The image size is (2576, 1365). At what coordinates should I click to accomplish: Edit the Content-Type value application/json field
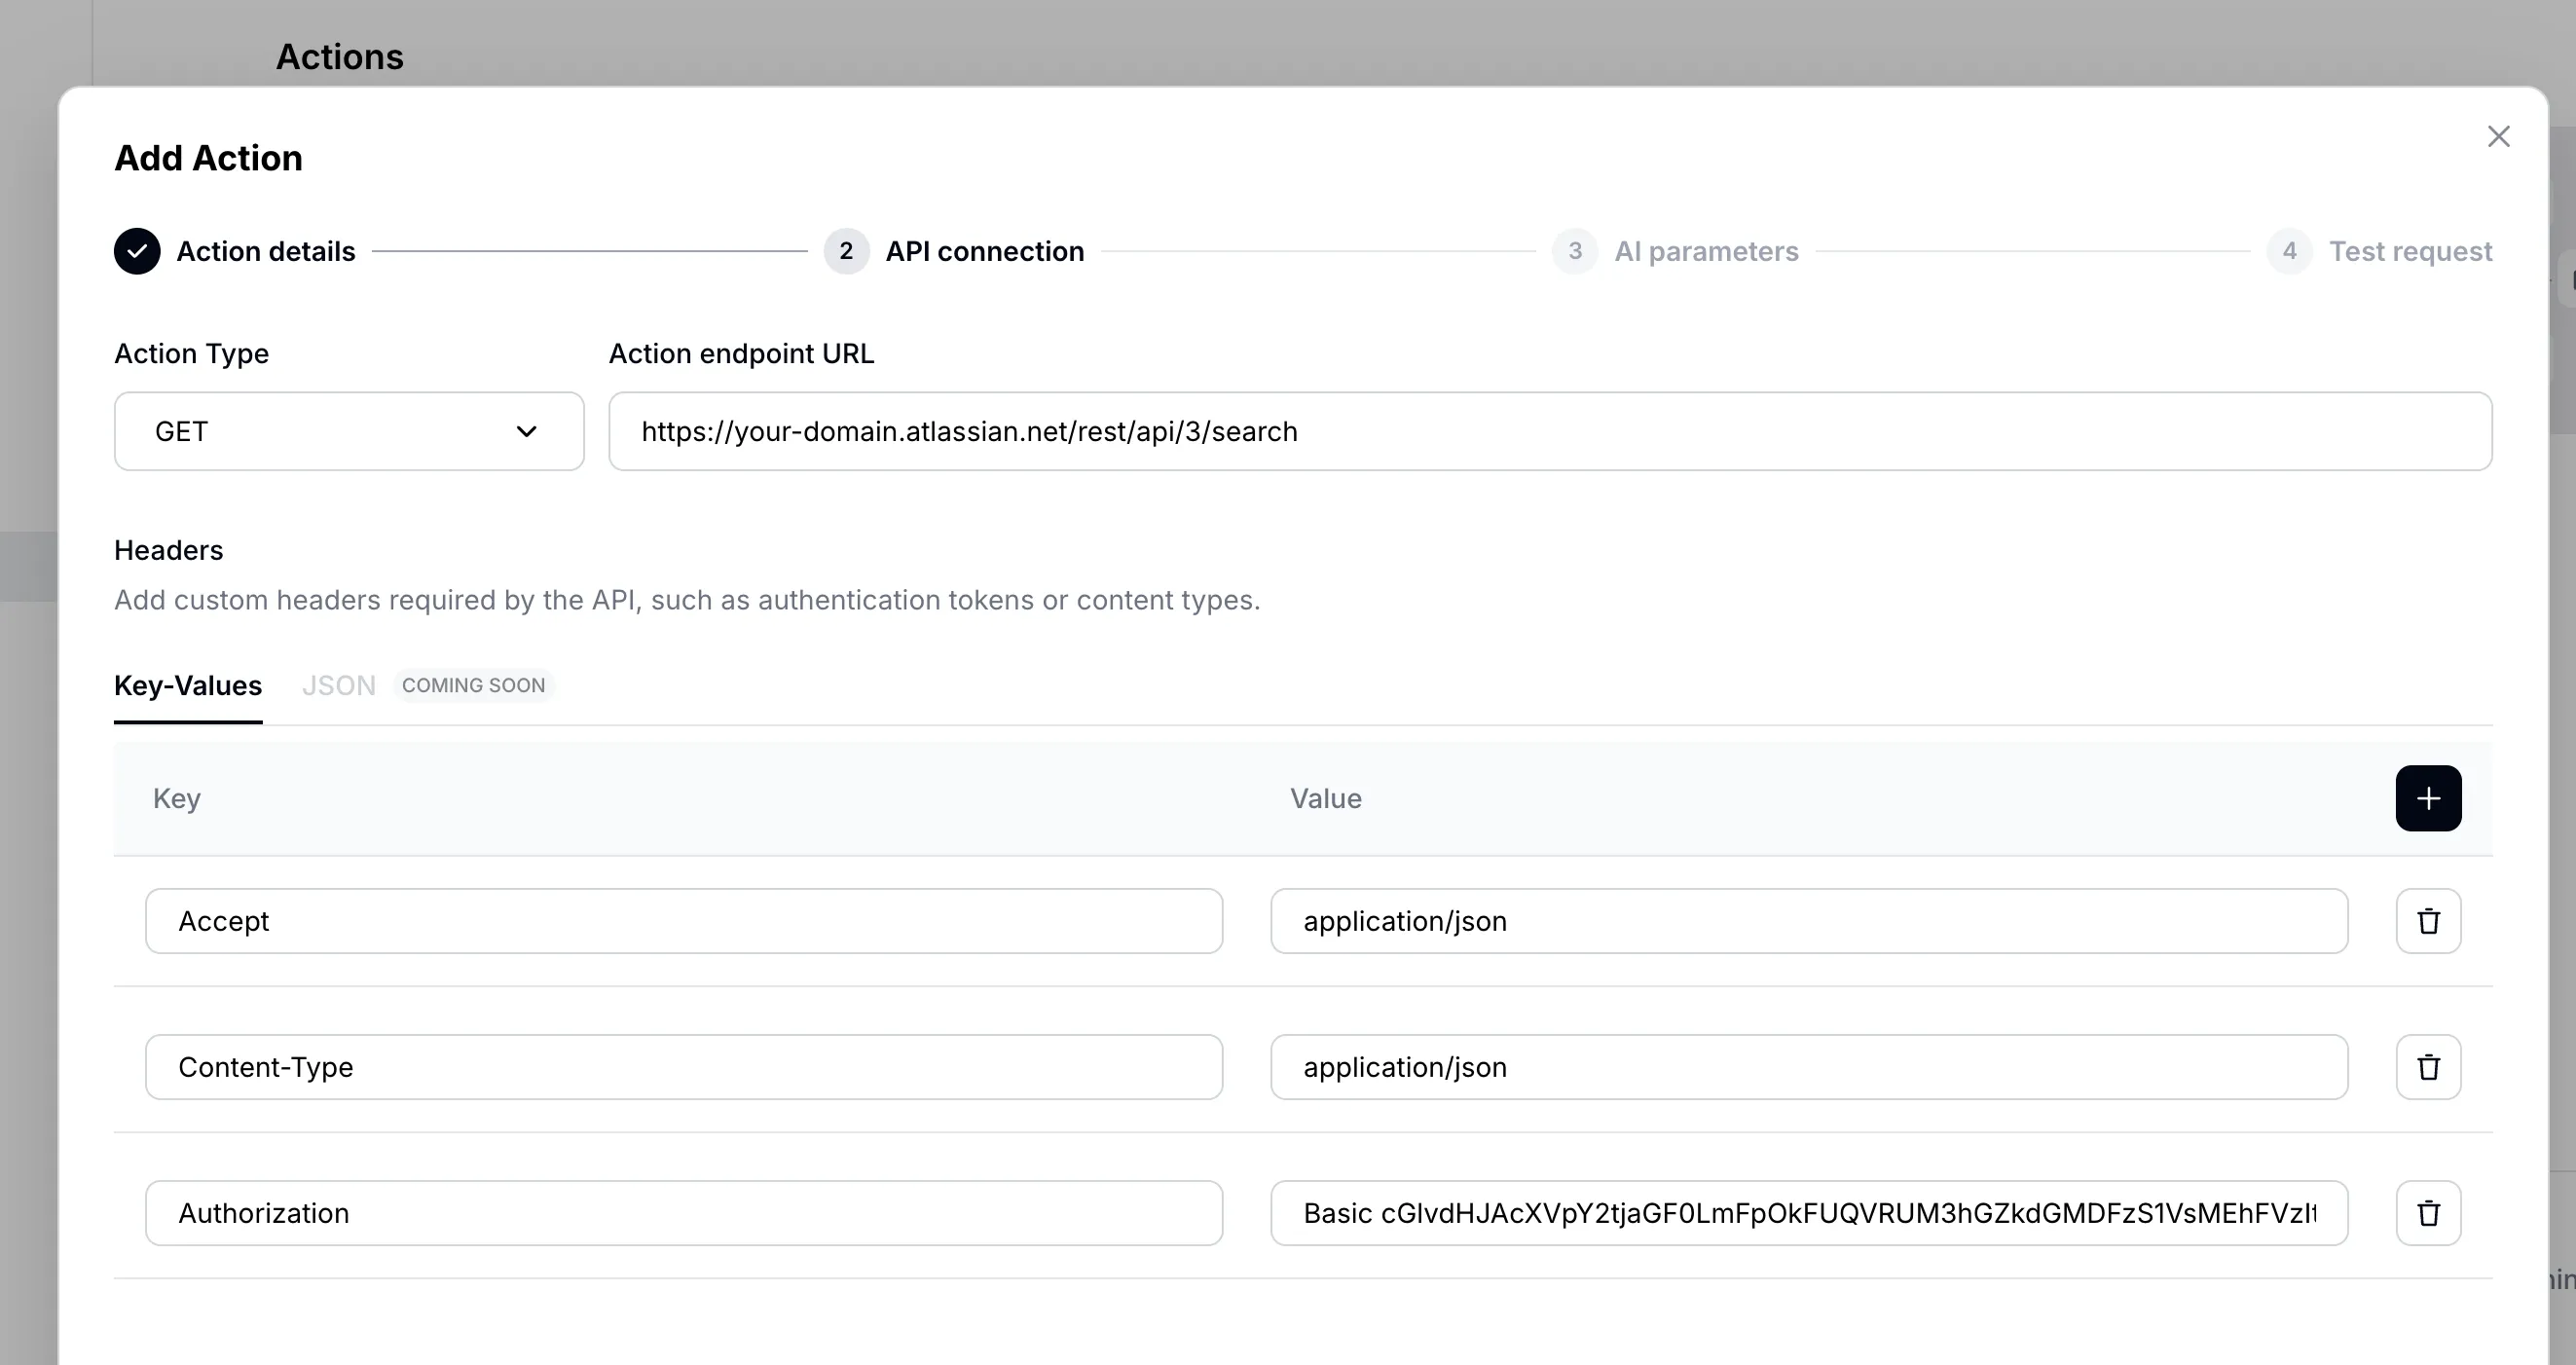point(1809,1067)
